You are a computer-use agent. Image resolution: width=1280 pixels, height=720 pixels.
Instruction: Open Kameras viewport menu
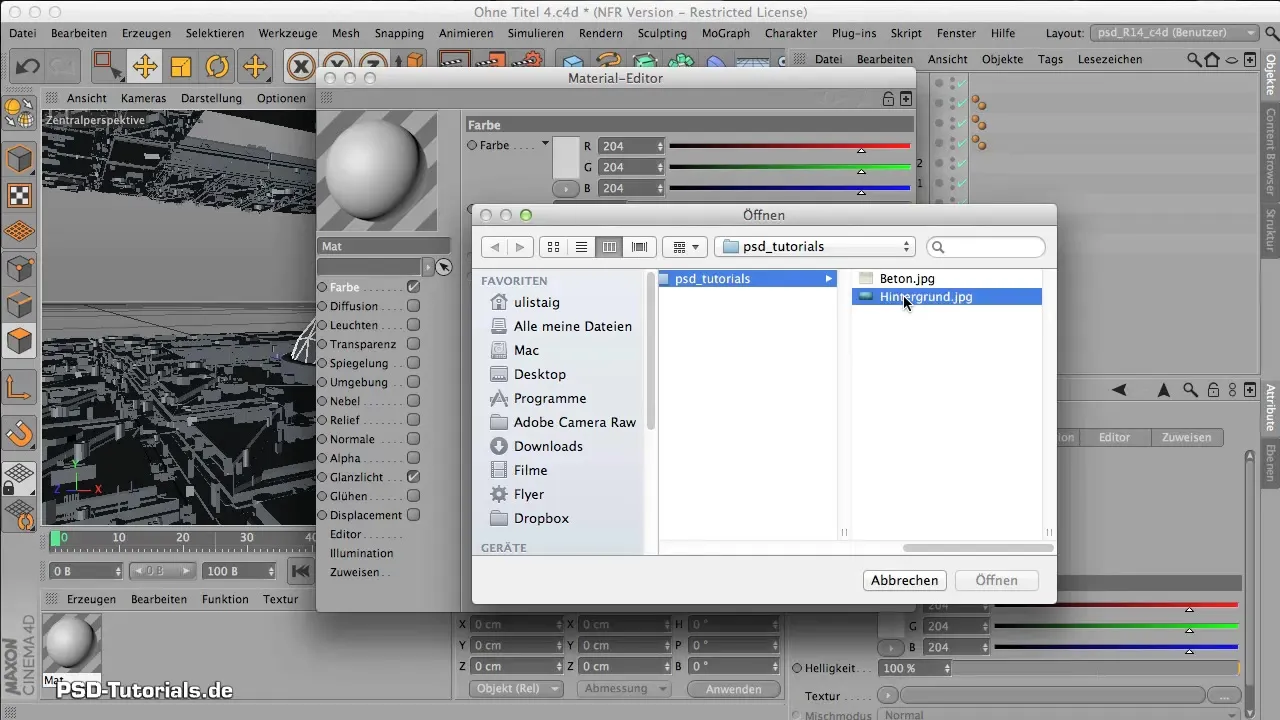pyautogui.click(x=143, y=98)
